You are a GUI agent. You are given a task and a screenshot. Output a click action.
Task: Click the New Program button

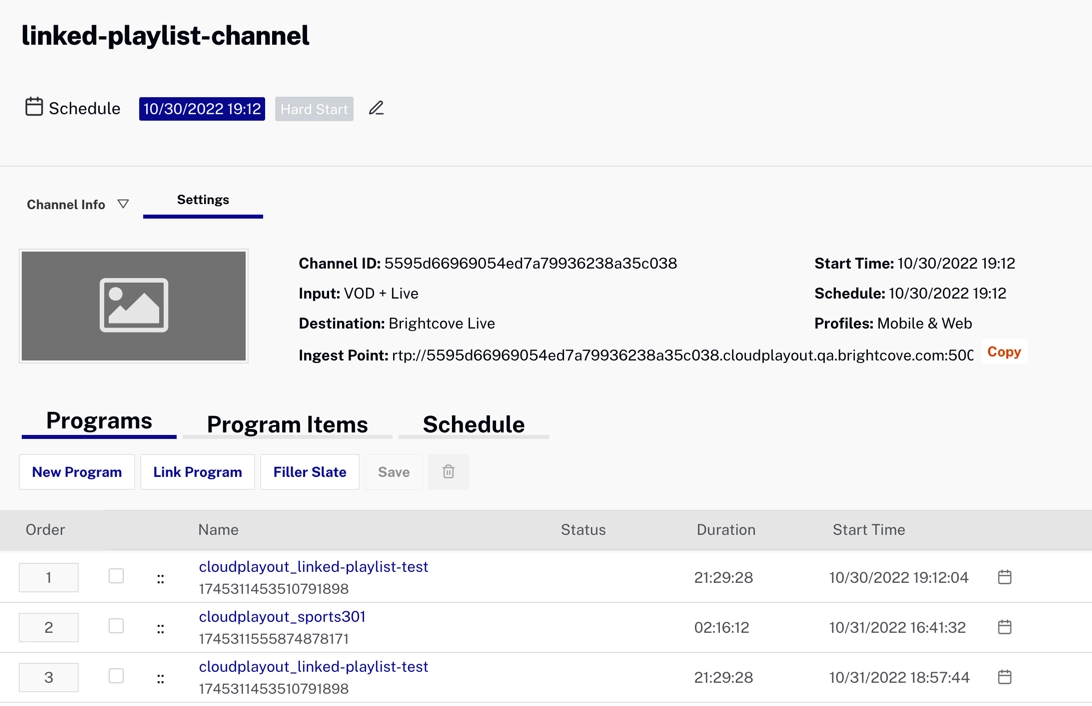[77, 472]
